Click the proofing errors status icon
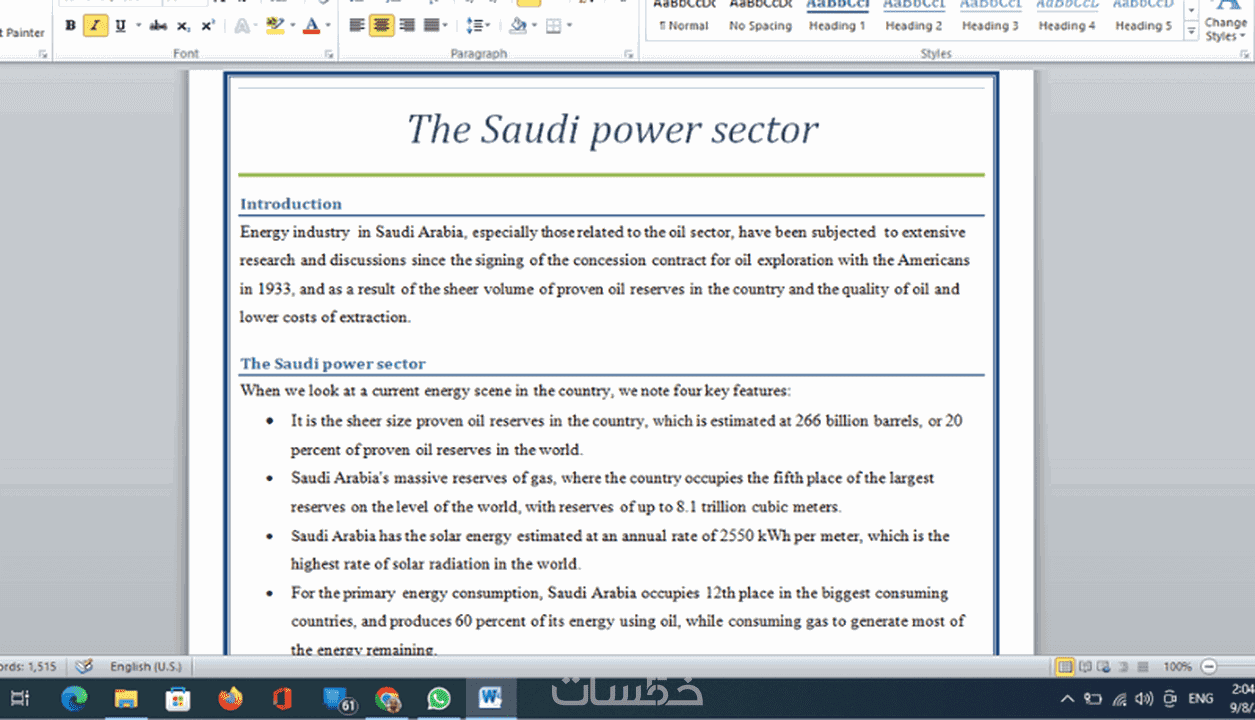Screen dimensions: 1255x720 (x=85, y=666)
